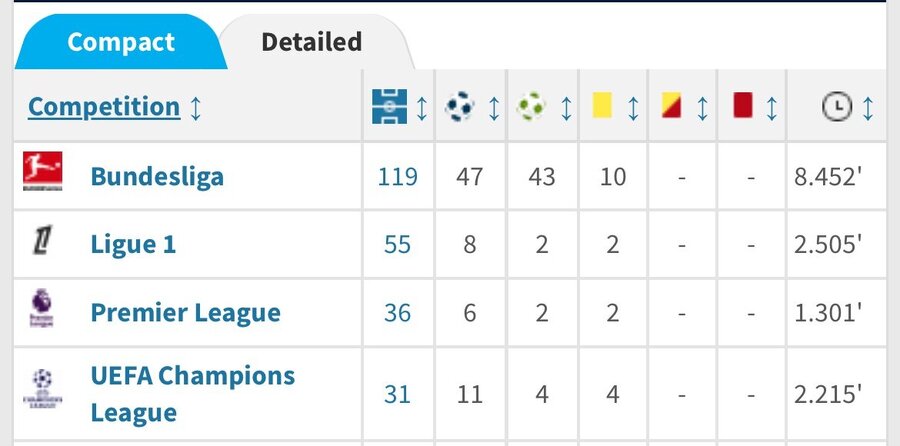
Task: Sort minutes using arrow beside clock icon
Action: [868, 108]
